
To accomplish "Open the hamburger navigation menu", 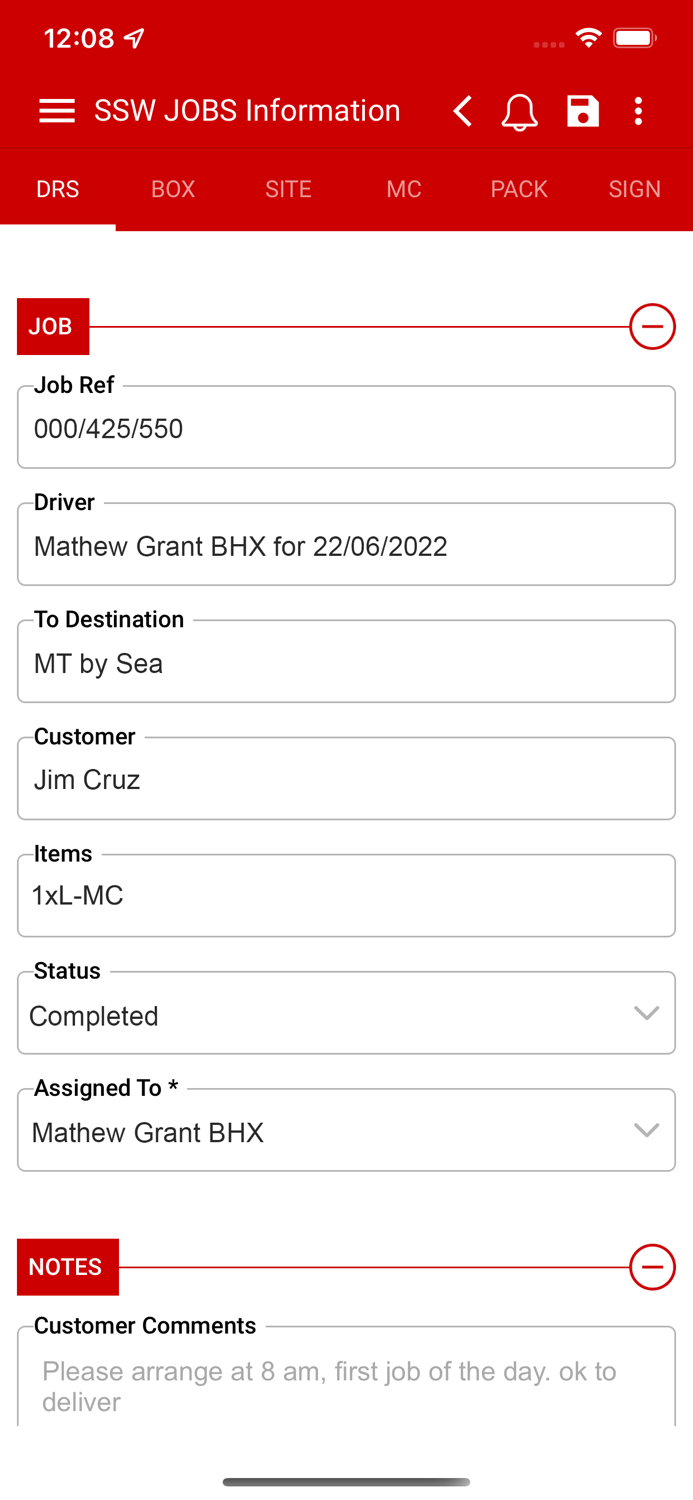I will click(x=57, y=111).
